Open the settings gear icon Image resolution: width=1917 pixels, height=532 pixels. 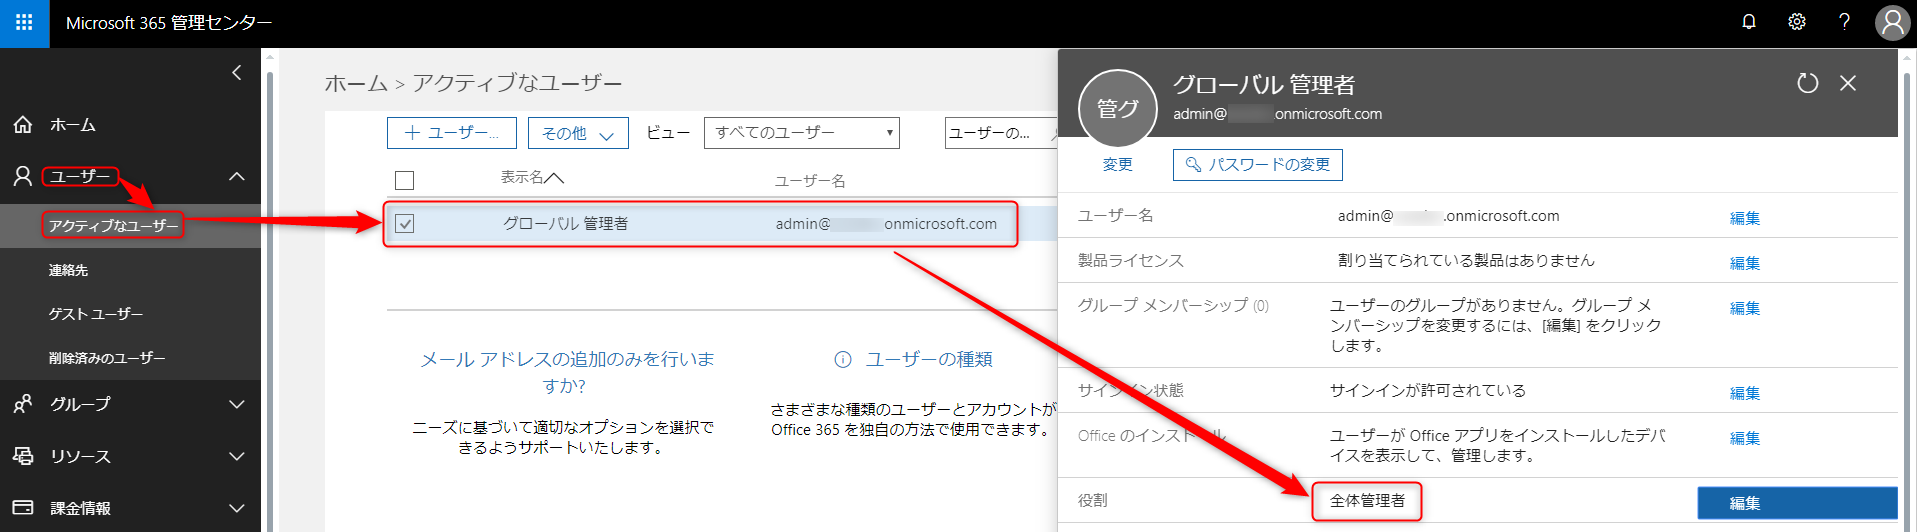coord(1797,22)
